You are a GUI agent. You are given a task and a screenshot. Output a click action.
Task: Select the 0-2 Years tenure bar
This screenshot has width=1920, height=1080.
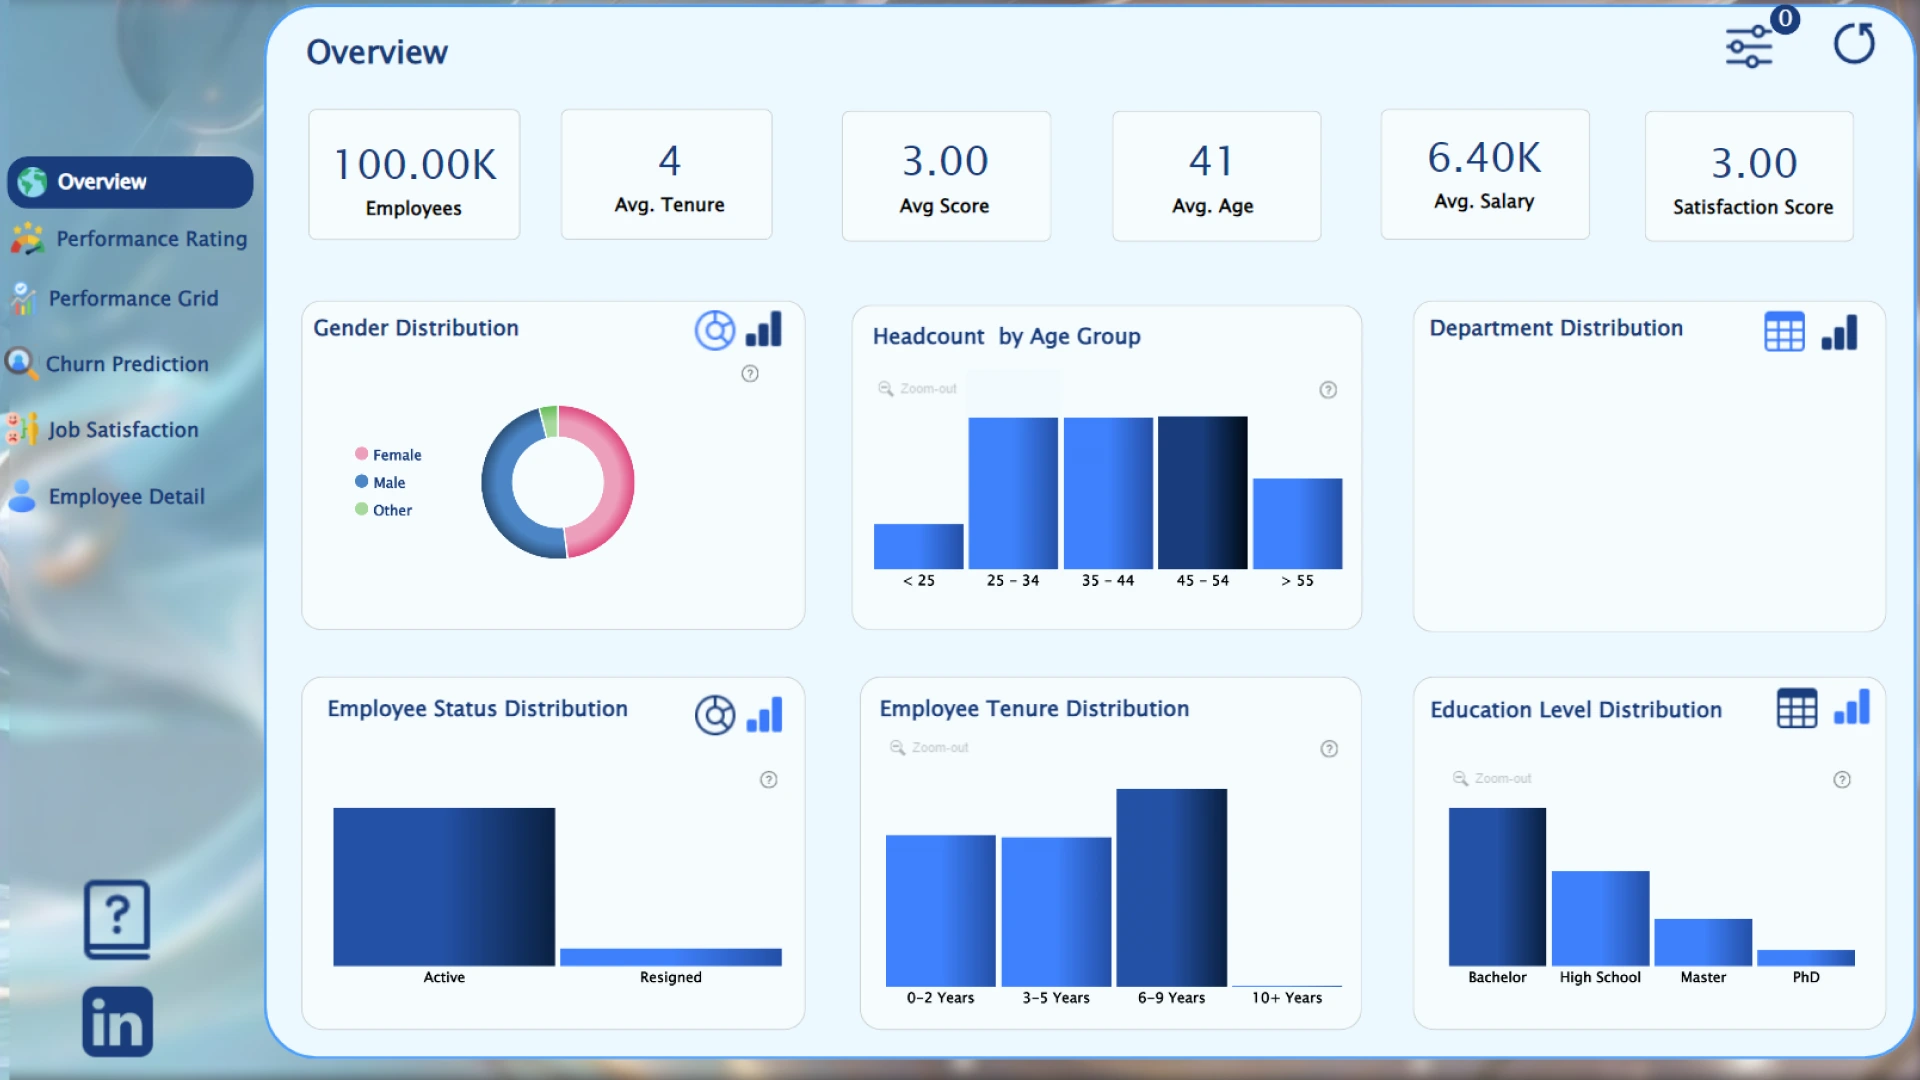[941, 911]
